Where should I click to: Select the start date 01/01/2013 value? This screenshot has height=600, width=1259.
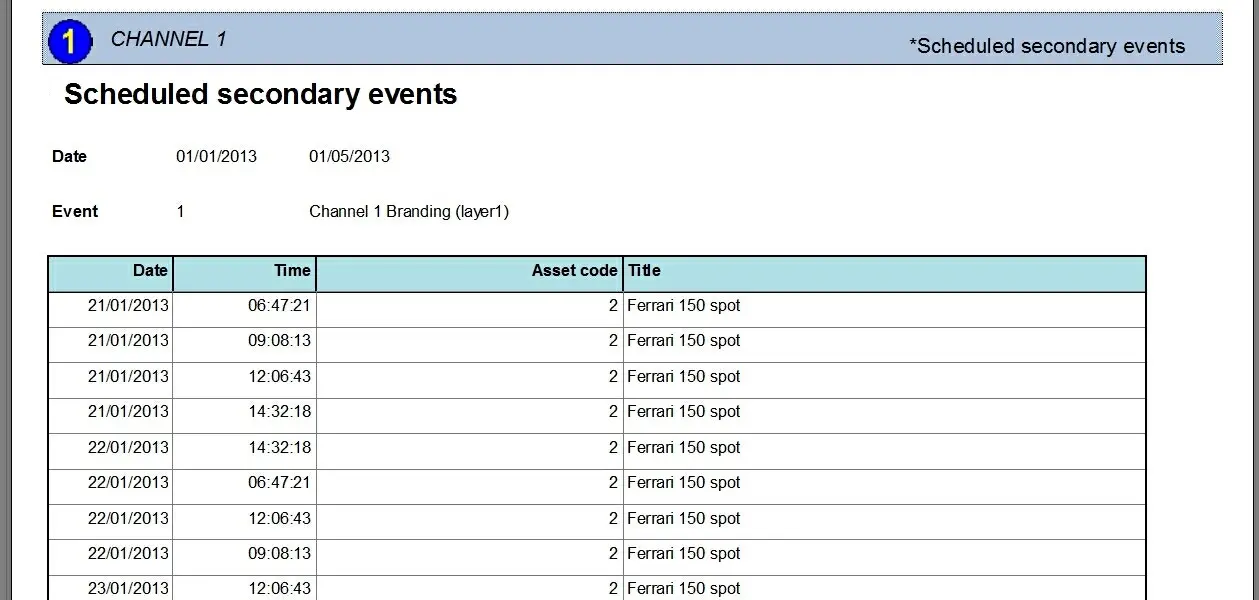(x=216, y=156)
